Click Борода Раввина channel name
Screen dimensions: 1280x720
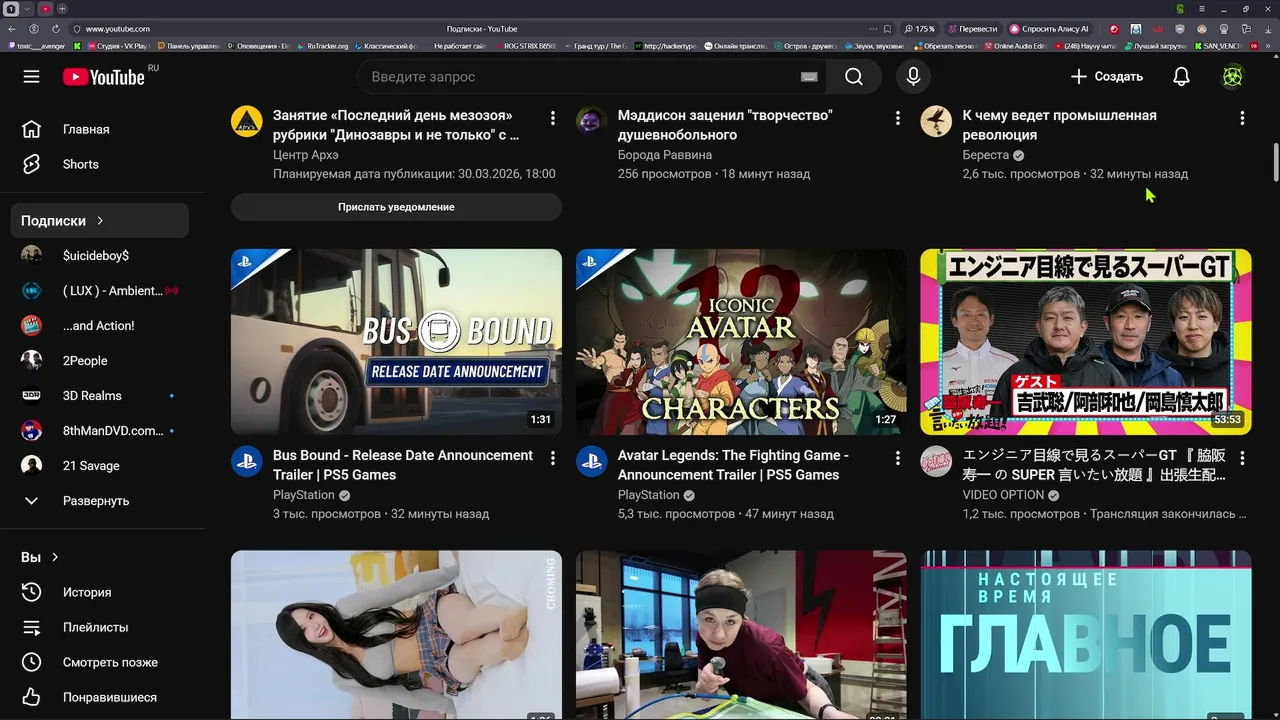pos(665,155)
